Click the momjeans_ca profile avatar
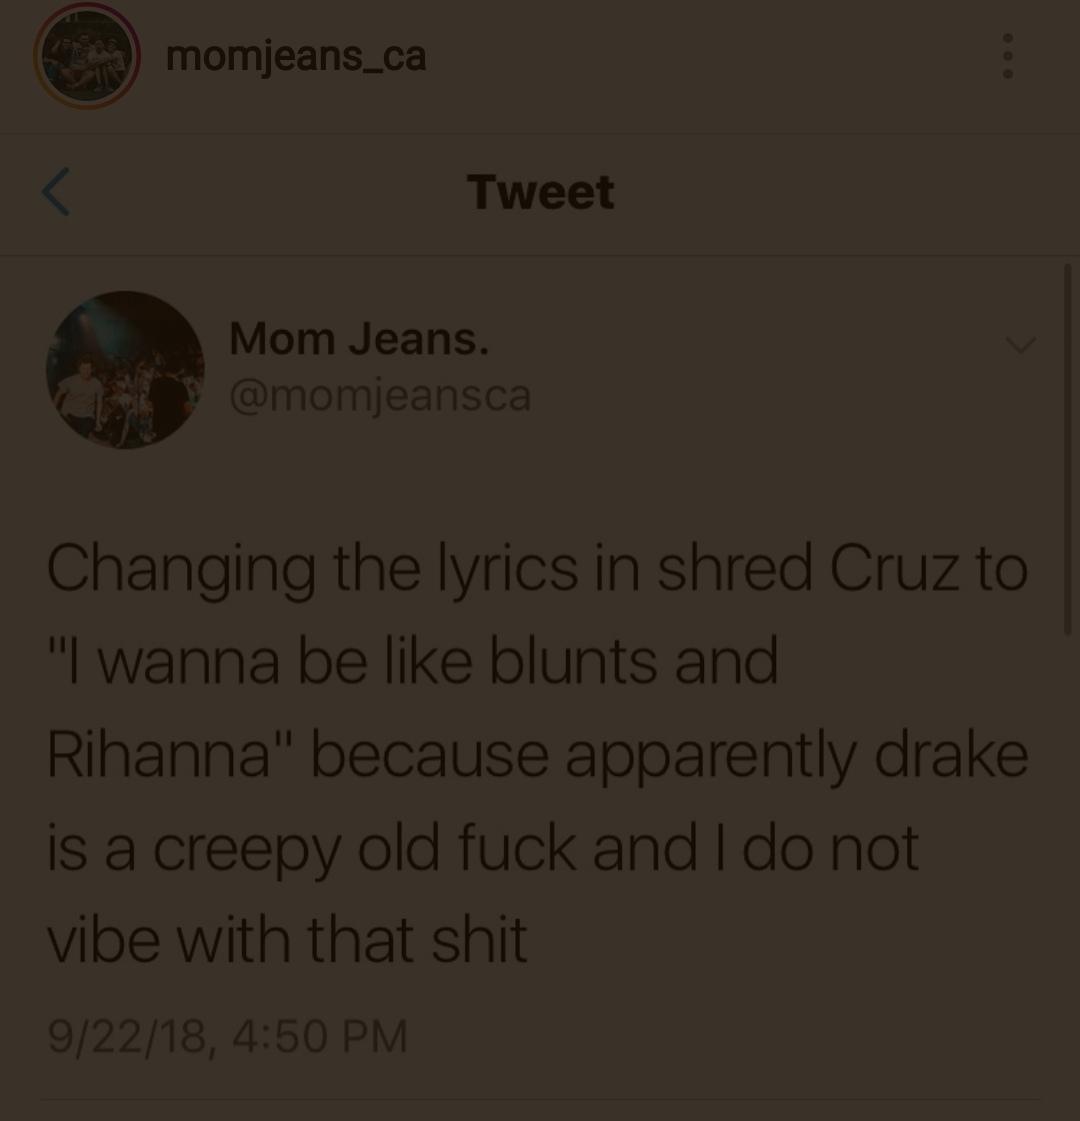Screen dimensions: 1080x1121 point(87,55)
